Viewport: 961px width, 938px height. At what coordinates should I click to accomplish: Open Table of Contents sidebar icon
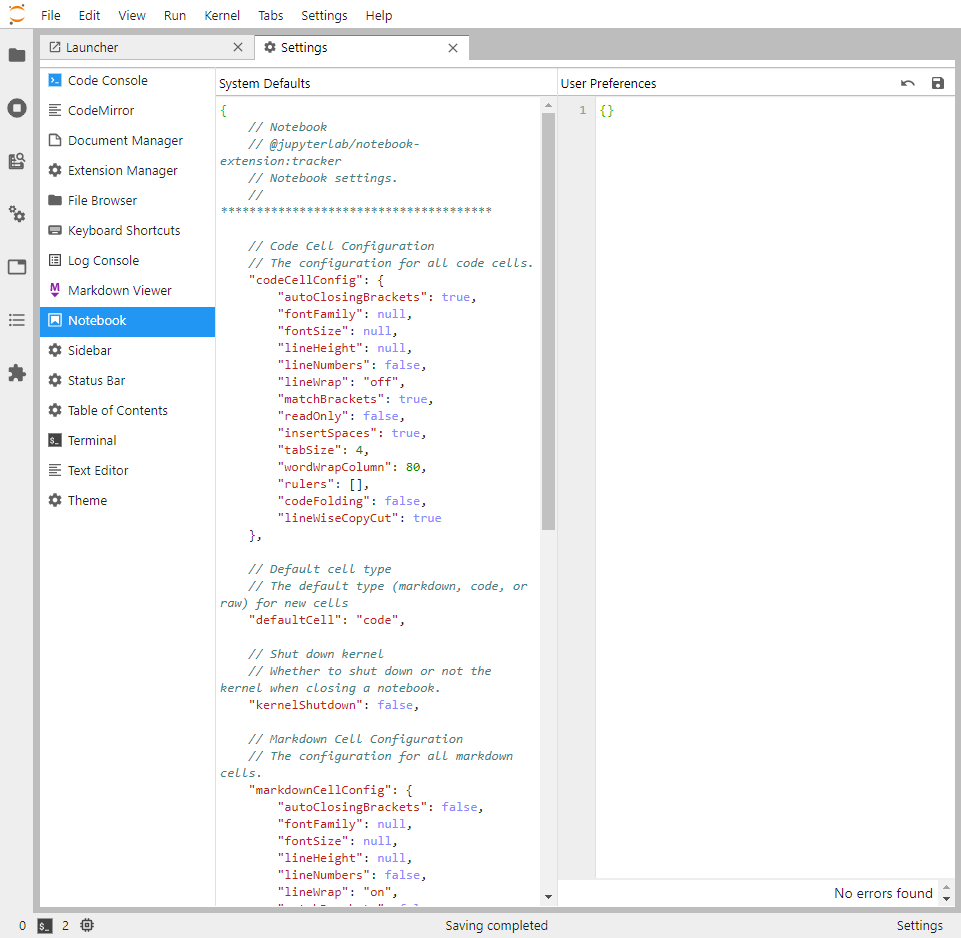[17, 320]
